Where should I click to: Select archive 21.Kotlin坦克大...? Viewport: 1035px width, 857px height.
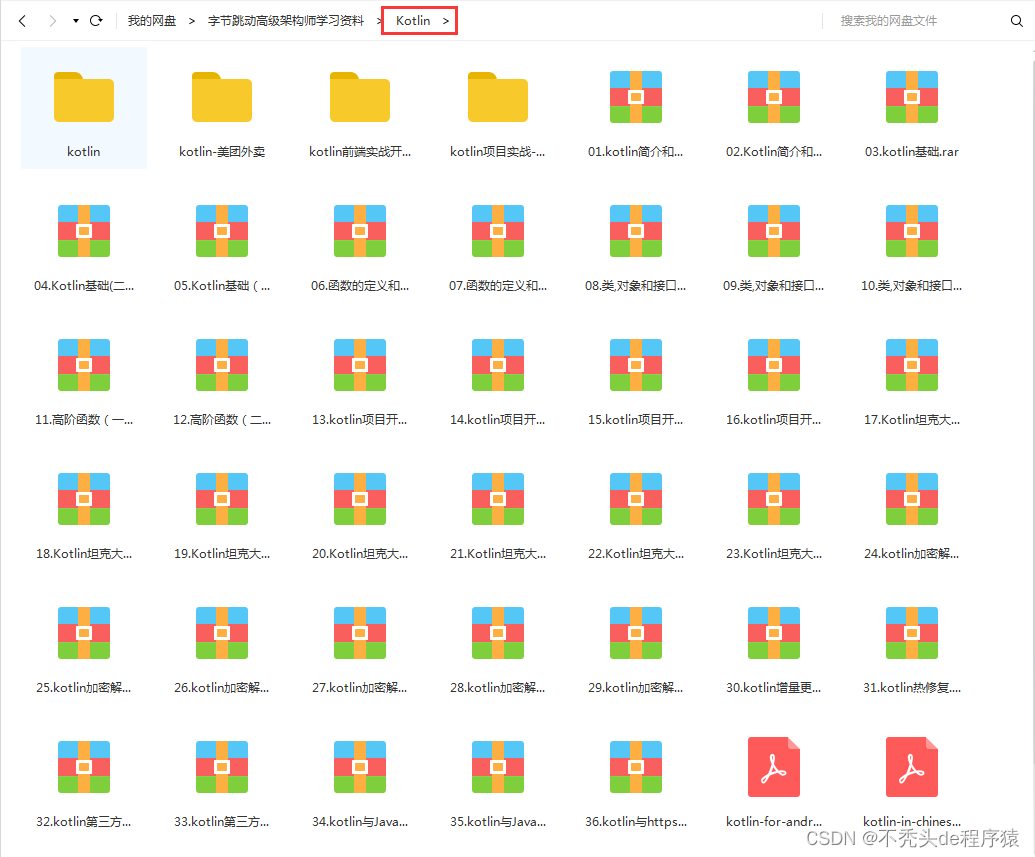498,499
